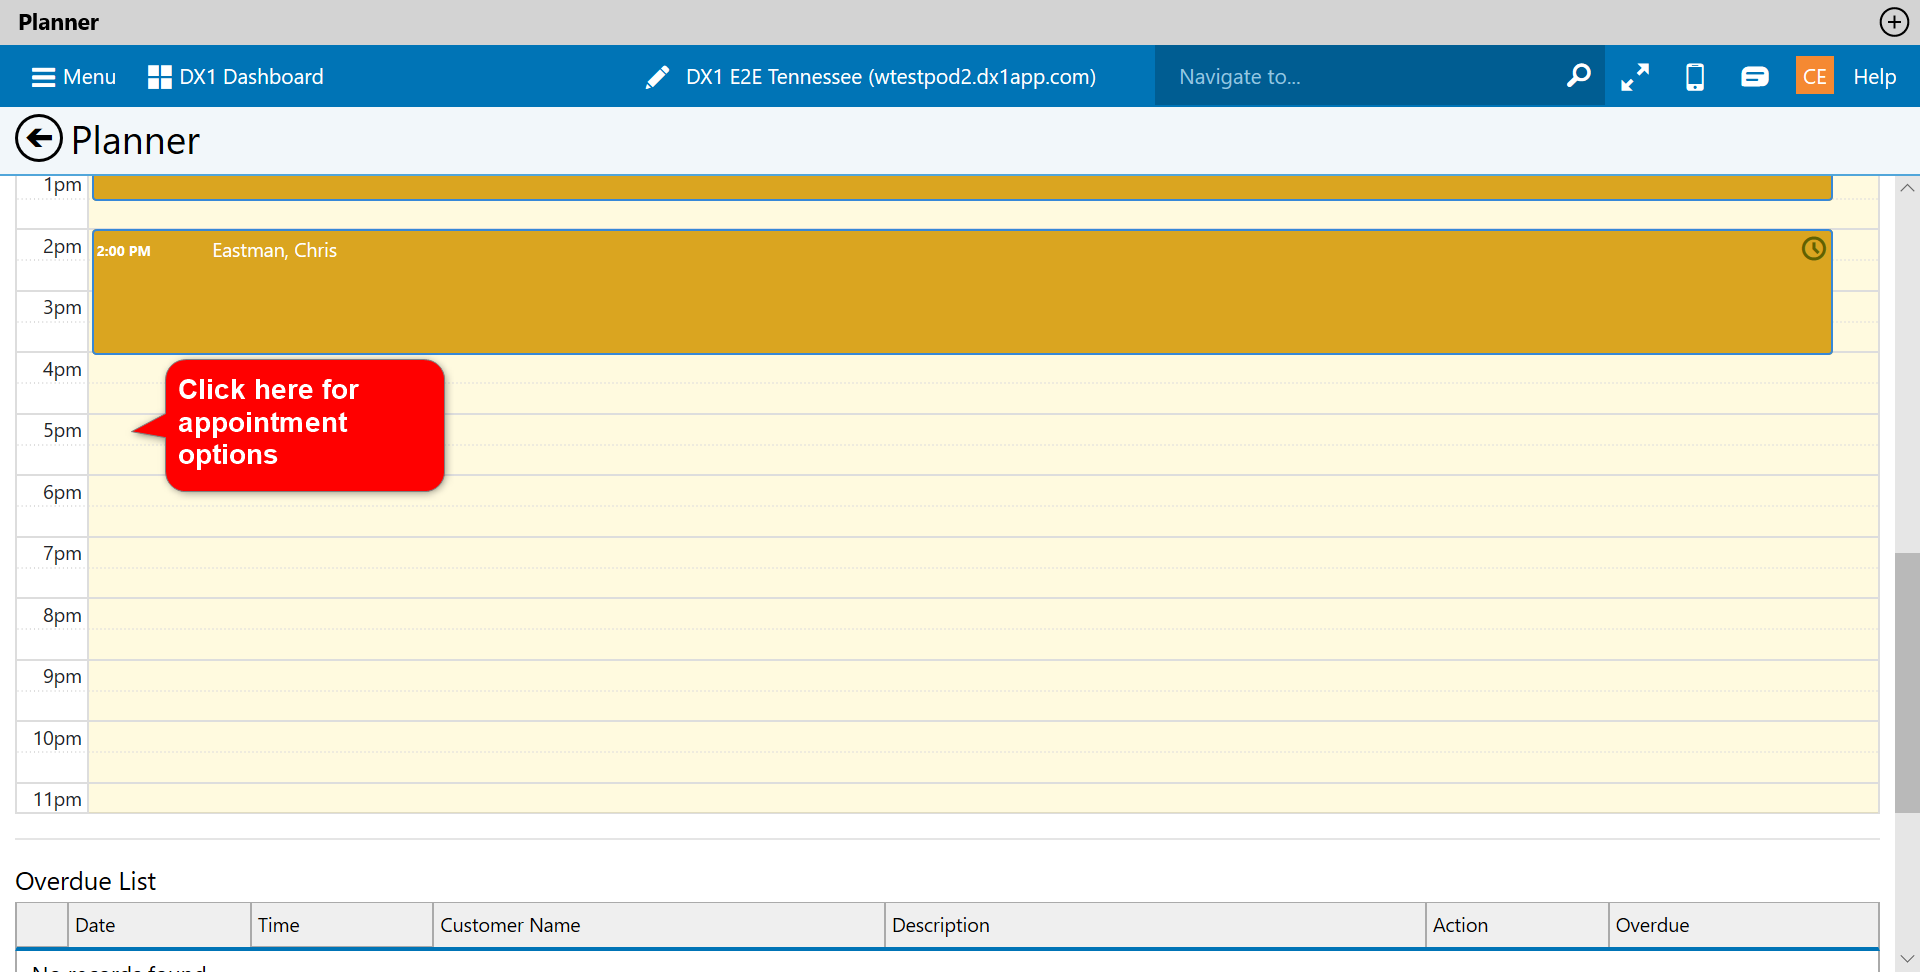
Task: Sort Overdue List by Date column
Action: 159,925
